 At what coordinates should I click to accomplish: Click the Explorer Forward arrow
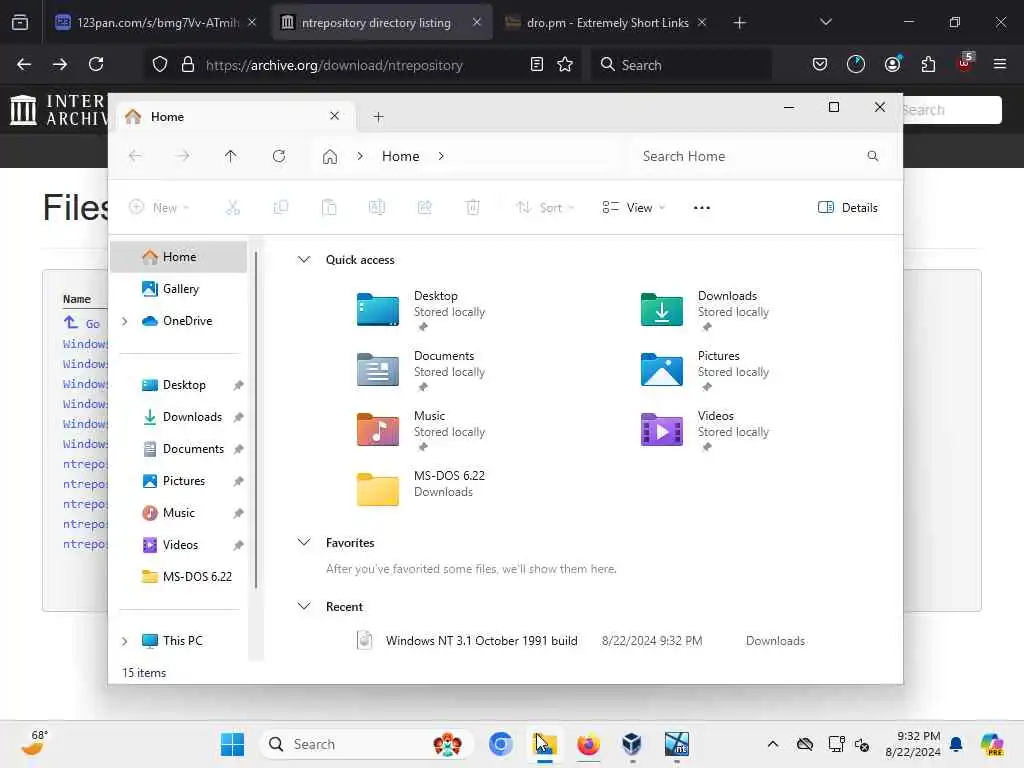(183, 156)
